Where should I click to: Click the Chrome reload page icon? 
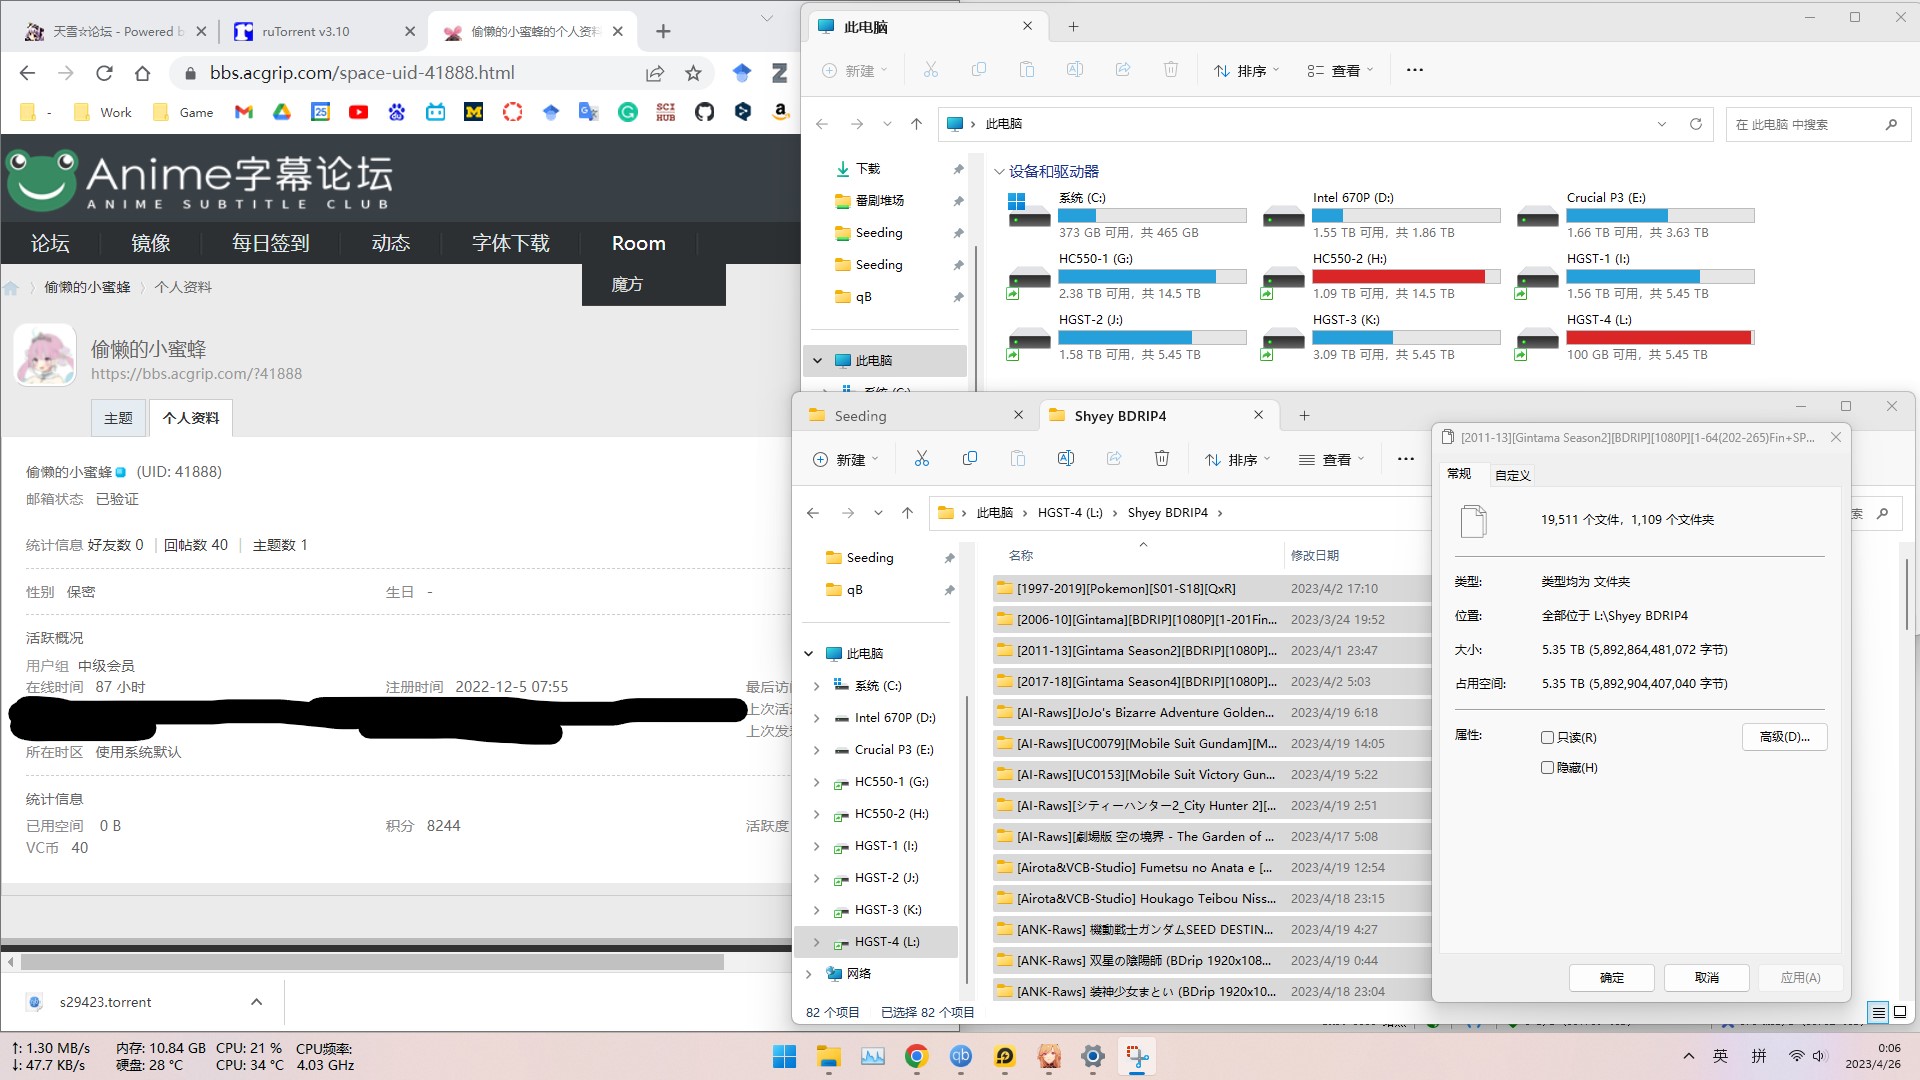(104, 73)
